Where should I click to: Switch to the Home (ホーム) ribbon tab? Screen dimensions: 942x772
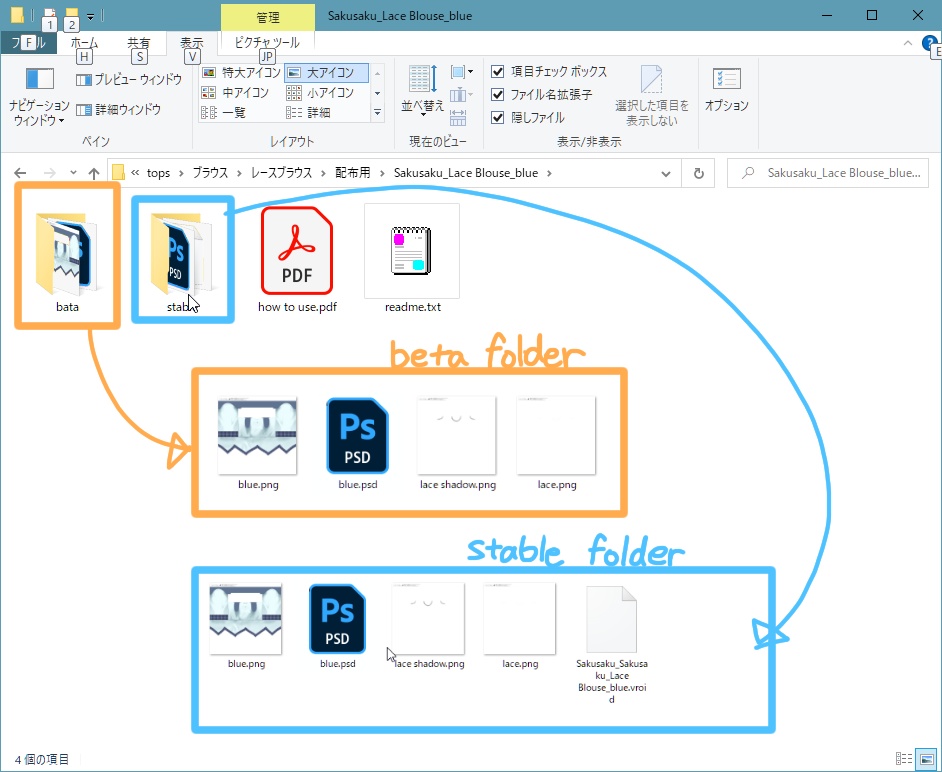click(85, 43)
